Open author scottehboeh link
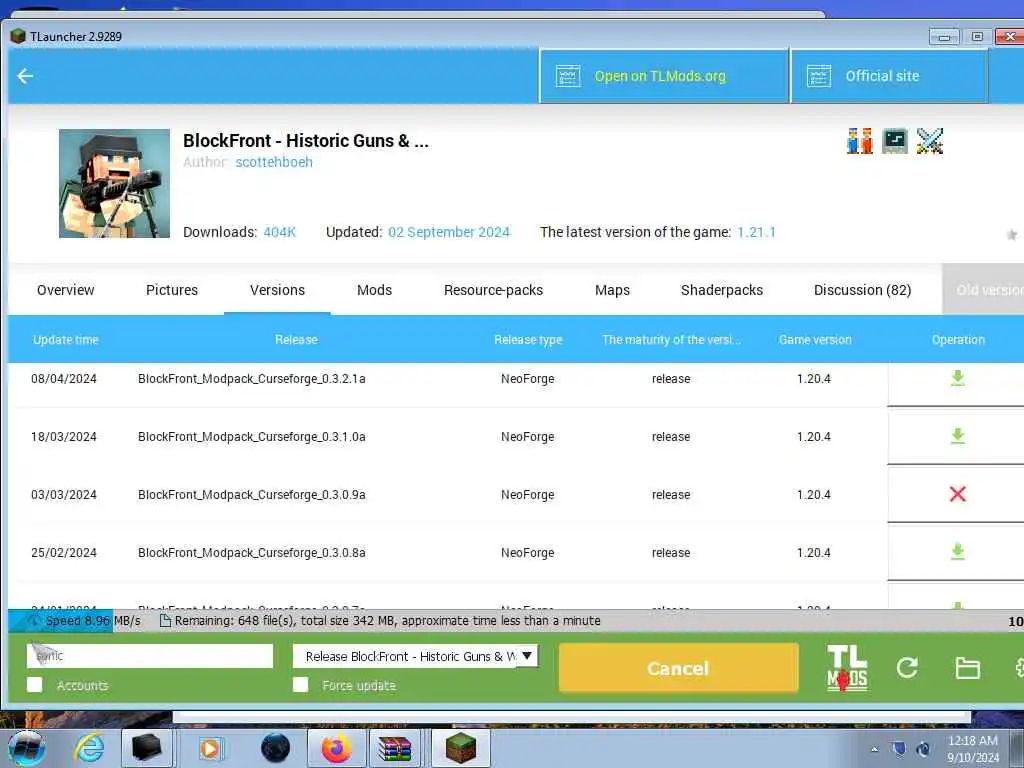Viewport: 1024px width, 768px height. point(274,162)
